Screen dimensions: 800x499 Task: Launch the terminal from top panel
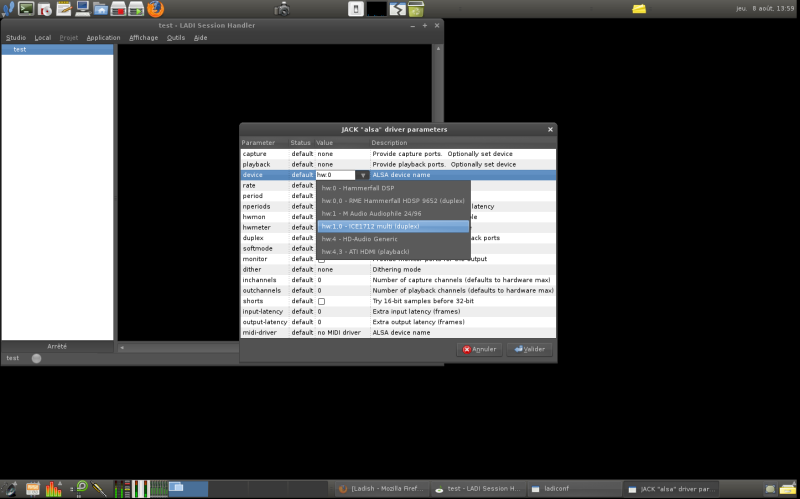[26, 9]
